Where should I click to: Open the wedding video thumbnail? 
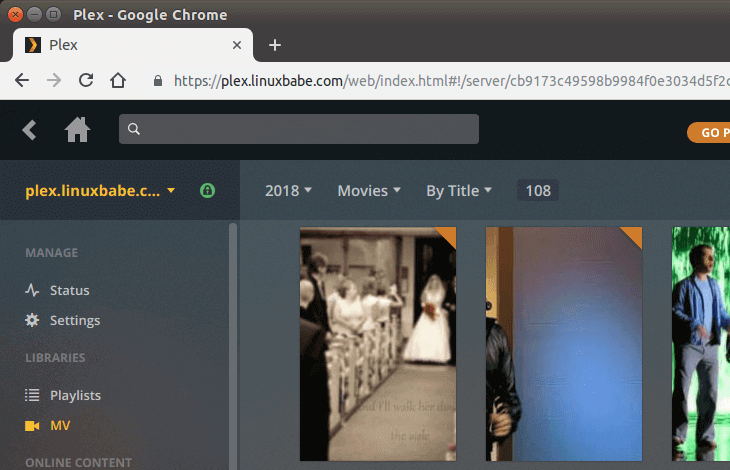(378, 344)
